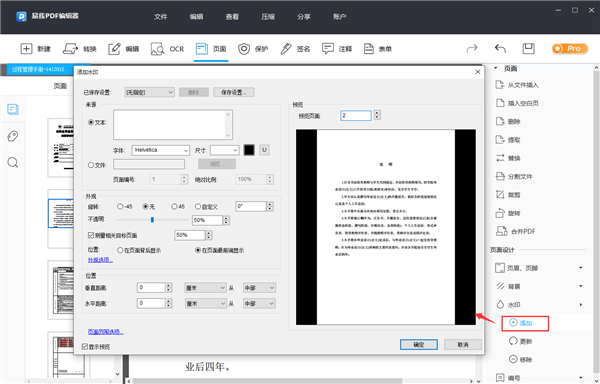Click the preview page number field
This screenshot has width=600, height=384.
[356, 116]
